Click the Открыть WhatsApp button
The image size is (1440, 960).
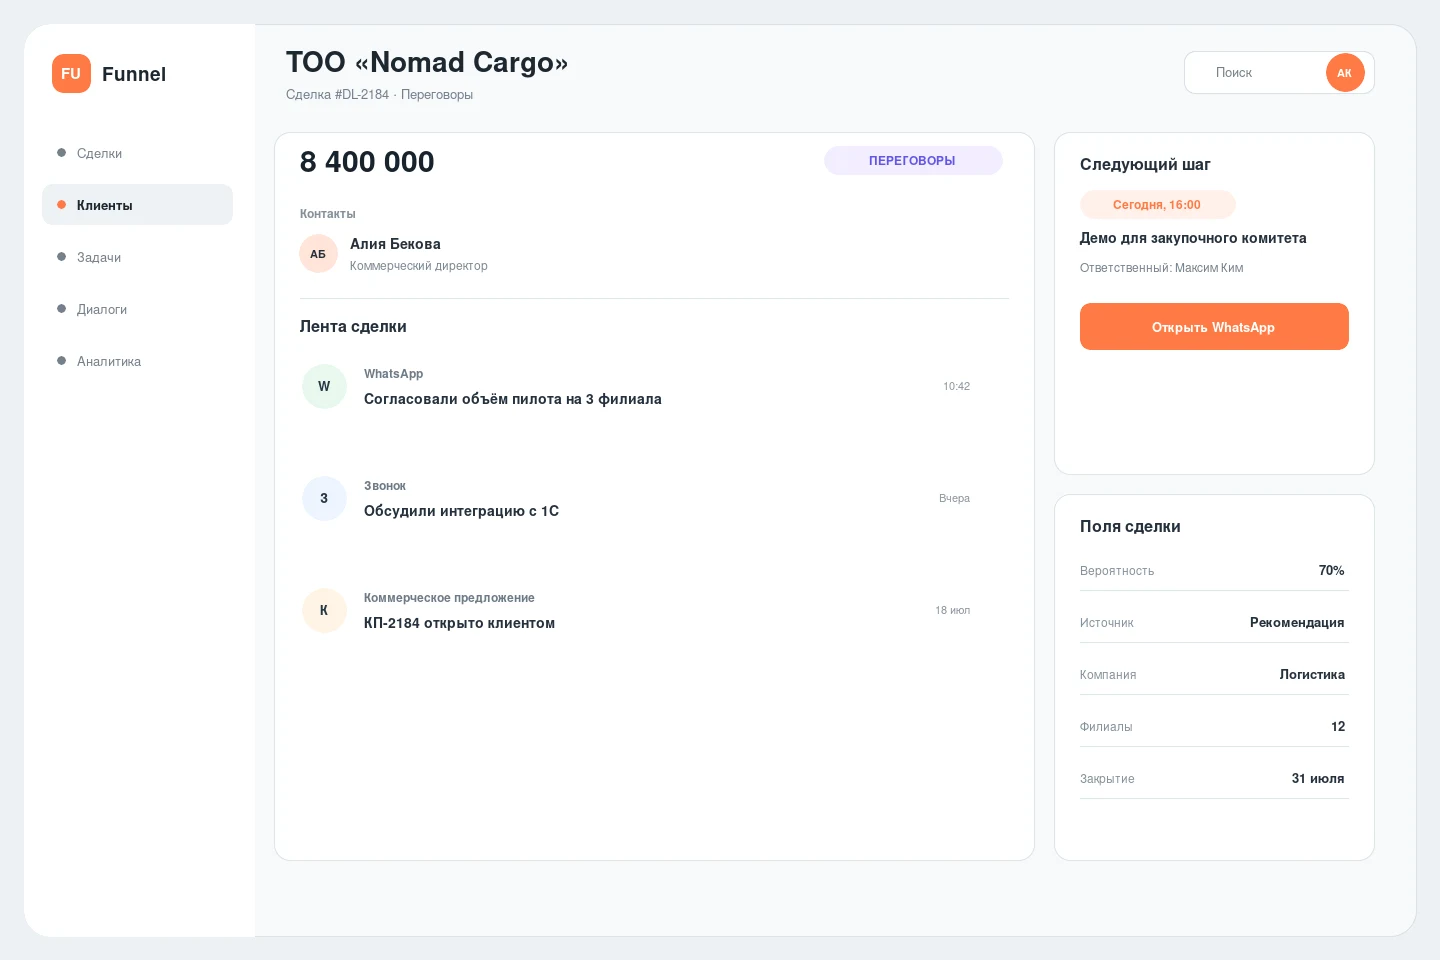(1214, 327)
